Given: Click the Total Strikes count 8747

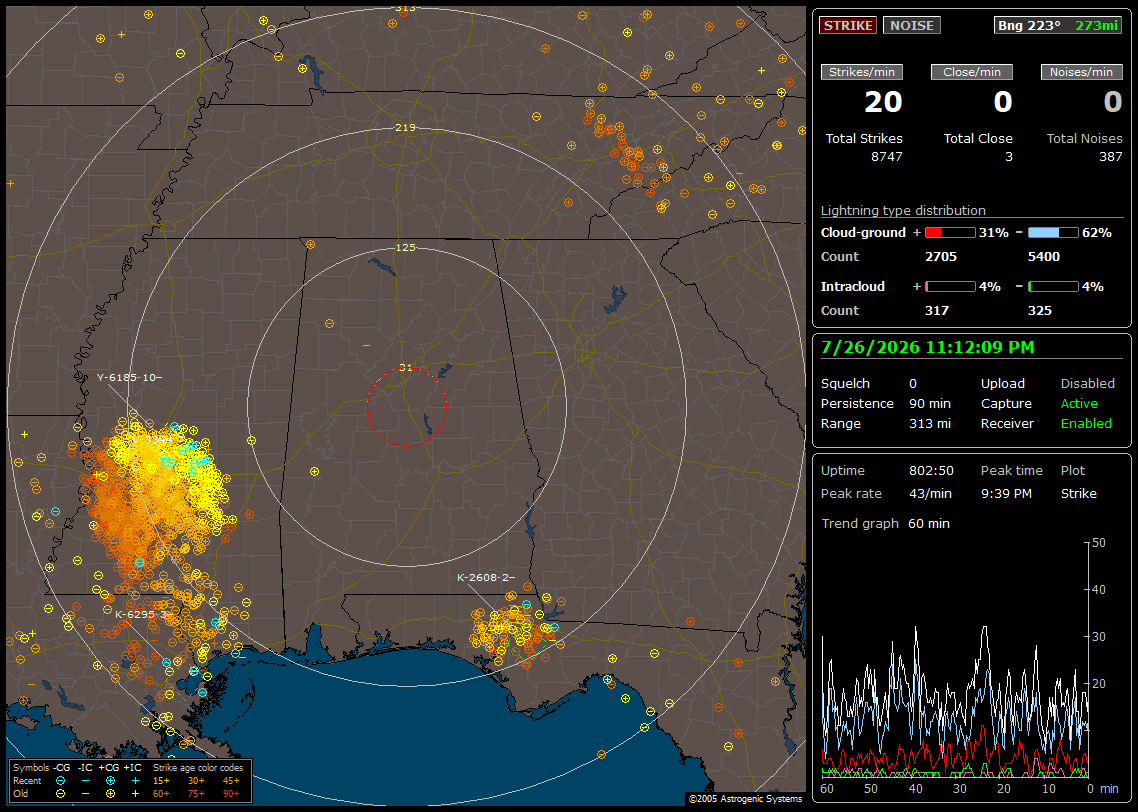Looking at the screenshot, I should (x=887, y=157).
